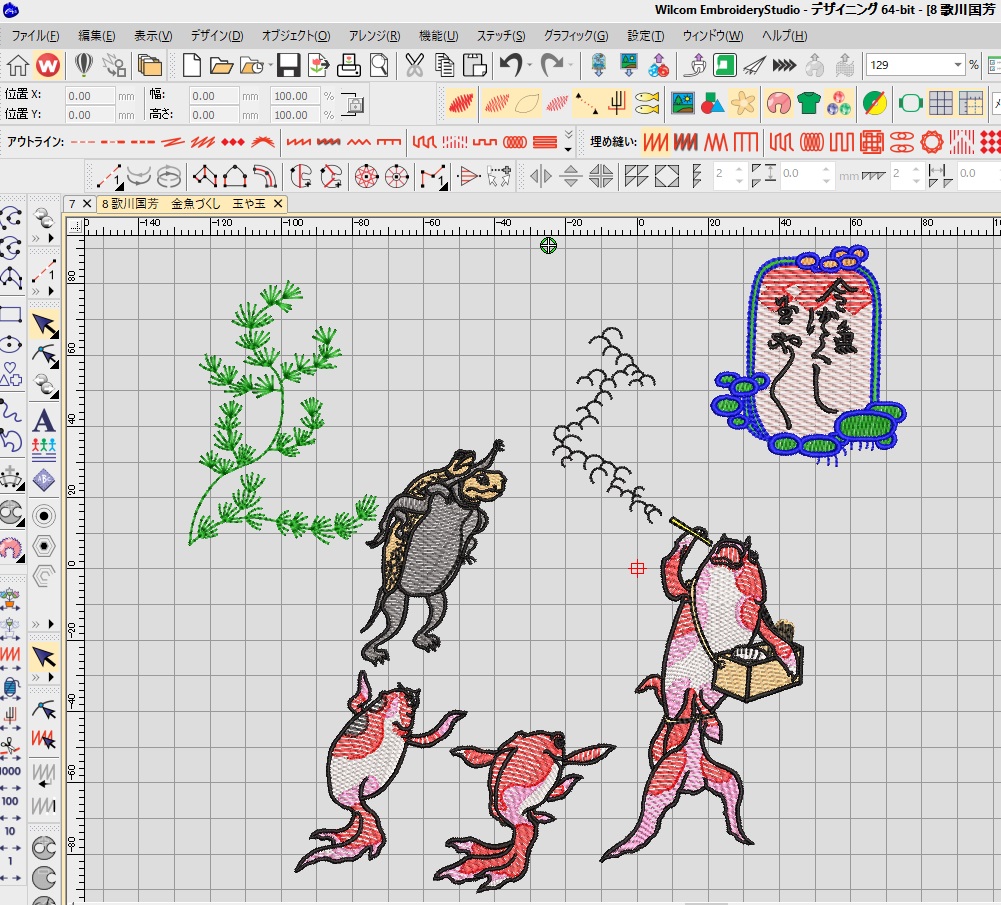Image resolution: width=1001 pixels, height=905 pixels.
Task: Click the 位置 X input field
Action: pos(90,96)
